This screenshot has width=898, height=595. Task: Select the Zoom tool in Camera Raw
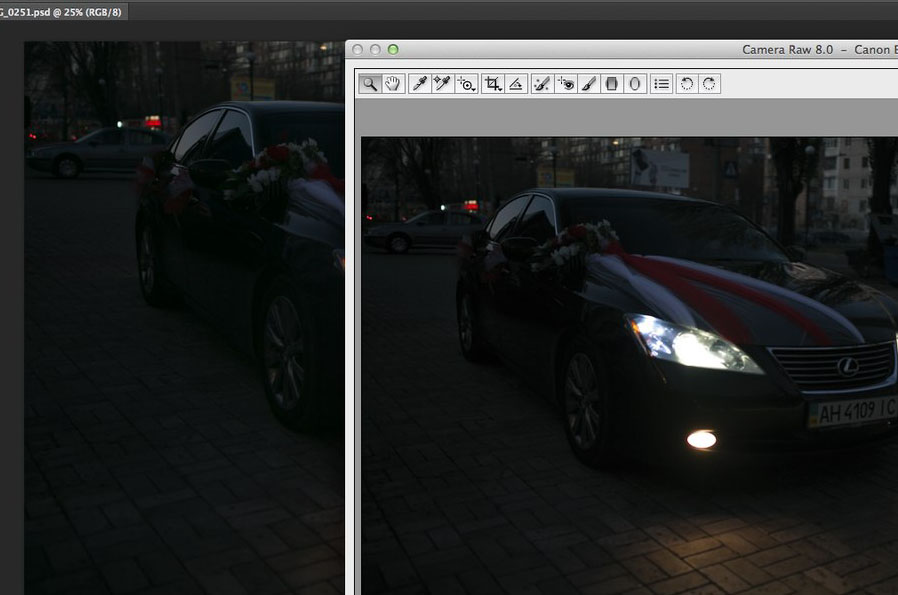point(370,84)
